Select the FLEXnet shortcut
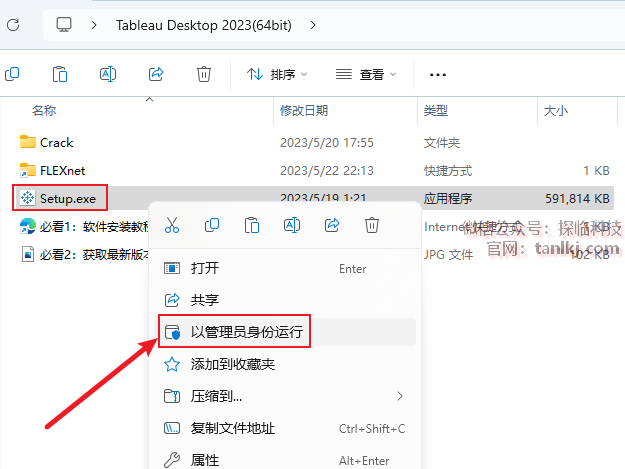 pyautogui.click(x=62, y=171)
